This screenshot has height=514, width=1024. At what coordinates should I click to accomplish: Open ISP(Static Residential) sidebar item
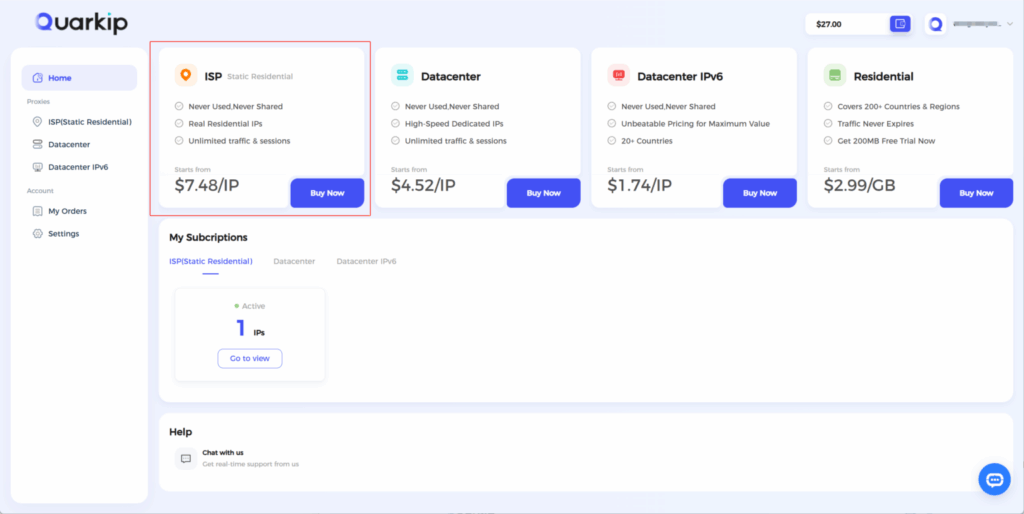pyautogui.click(x=80, y=122)
